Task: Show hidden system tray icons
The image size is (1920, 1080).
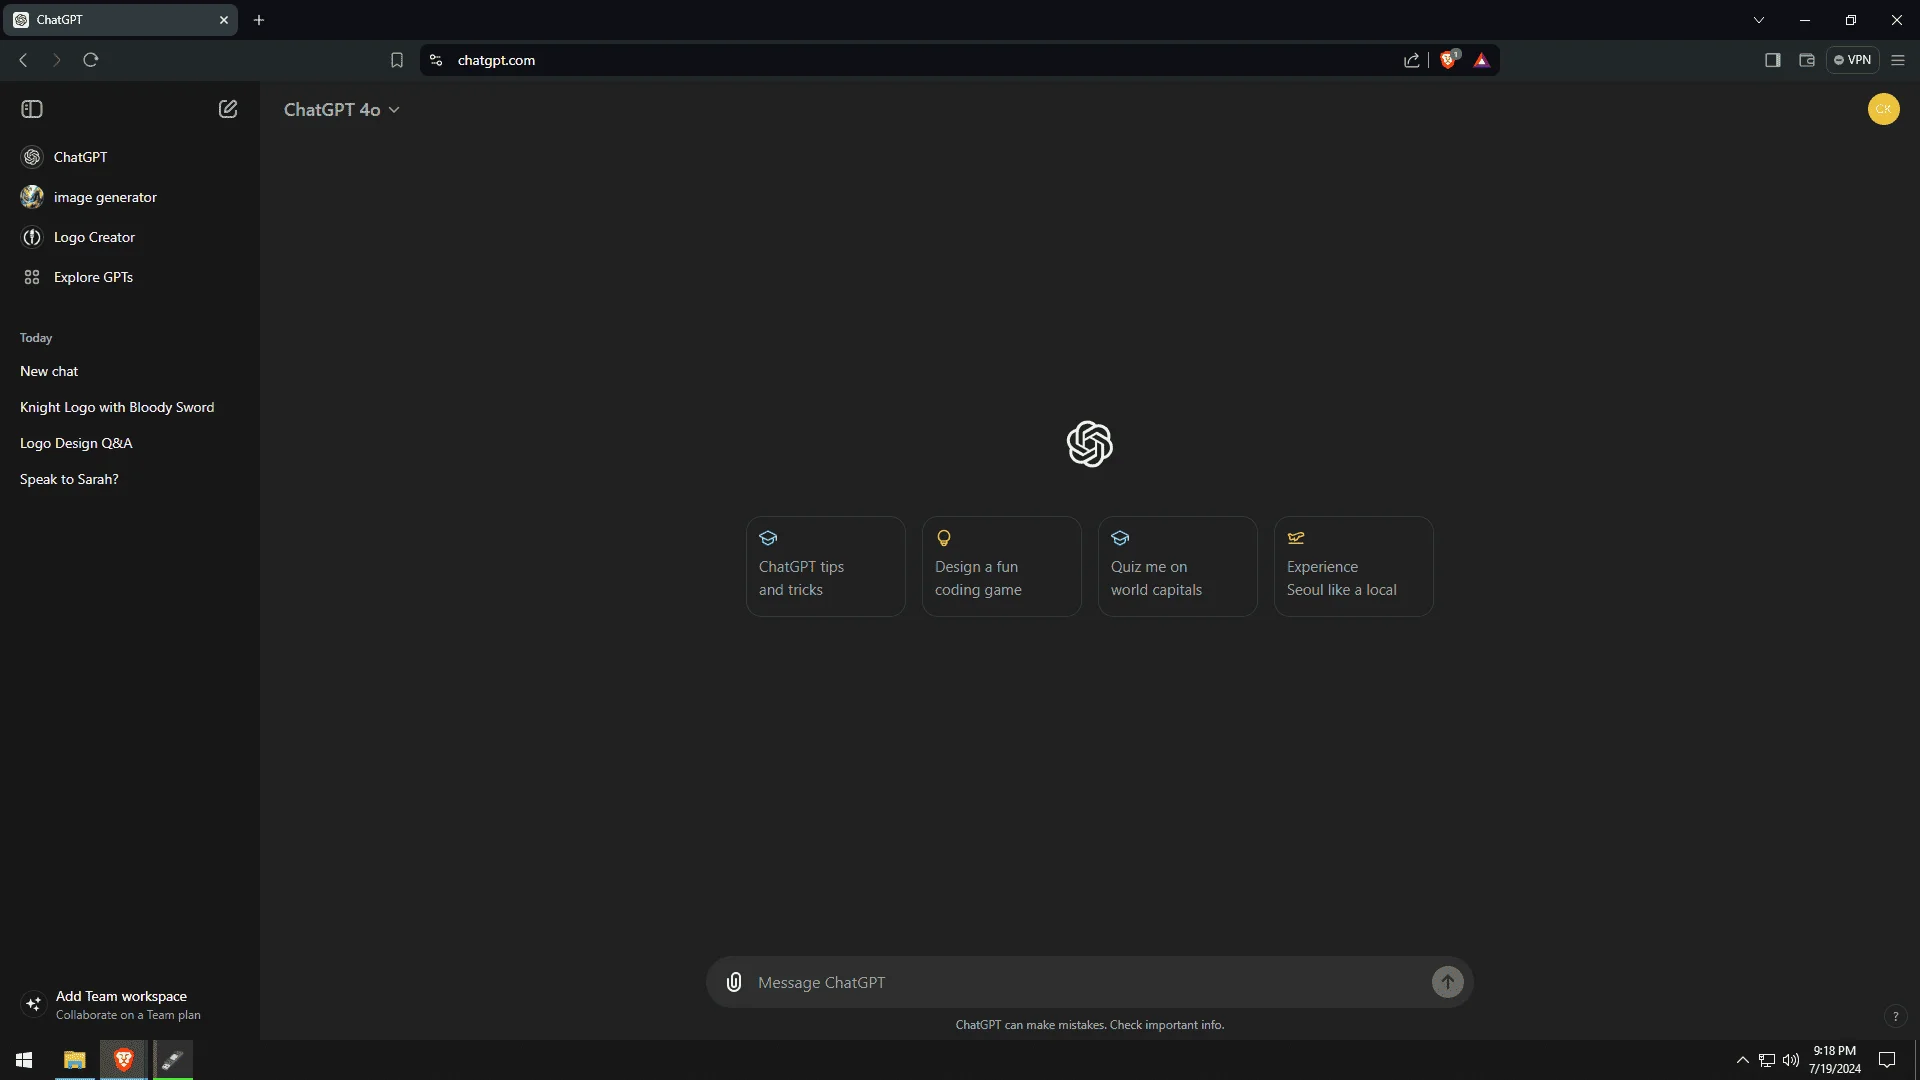Action: [x=1742, y=1060]
